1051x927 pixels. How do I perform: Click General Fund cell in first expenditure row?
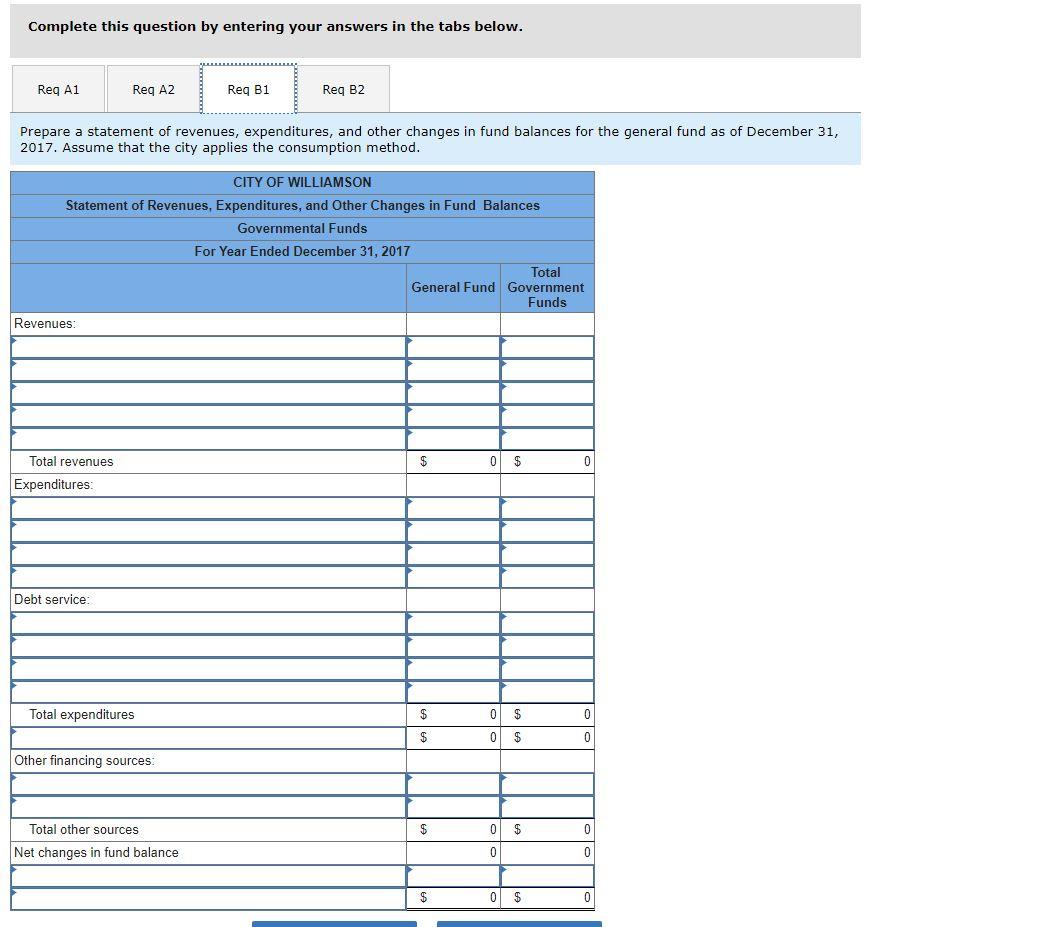(454, 508)
